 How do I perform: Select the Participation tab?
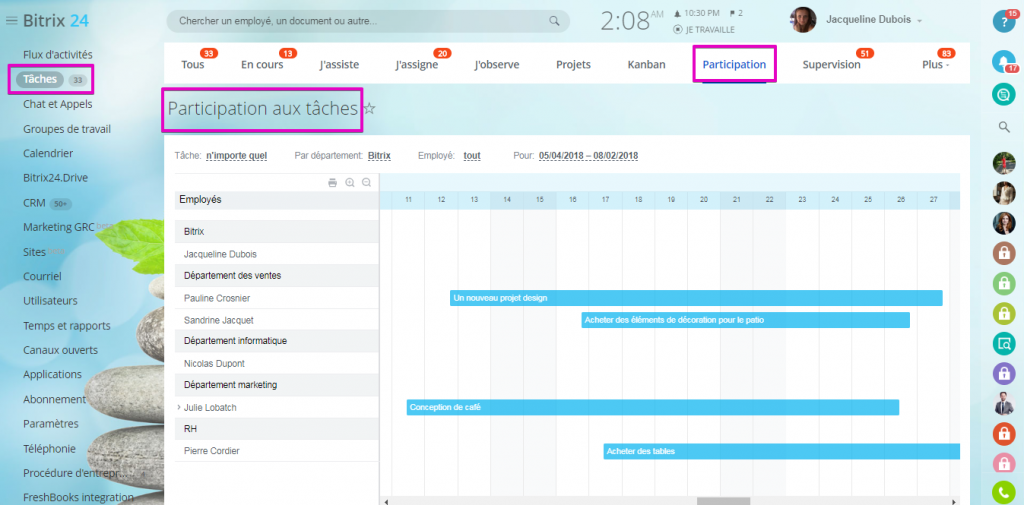tap(734, 65)
